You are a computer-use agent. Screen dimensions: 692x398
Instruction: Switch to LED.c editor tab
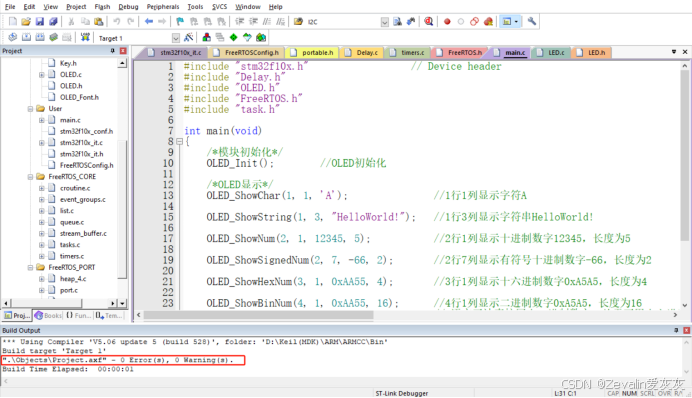coord(552,53)
